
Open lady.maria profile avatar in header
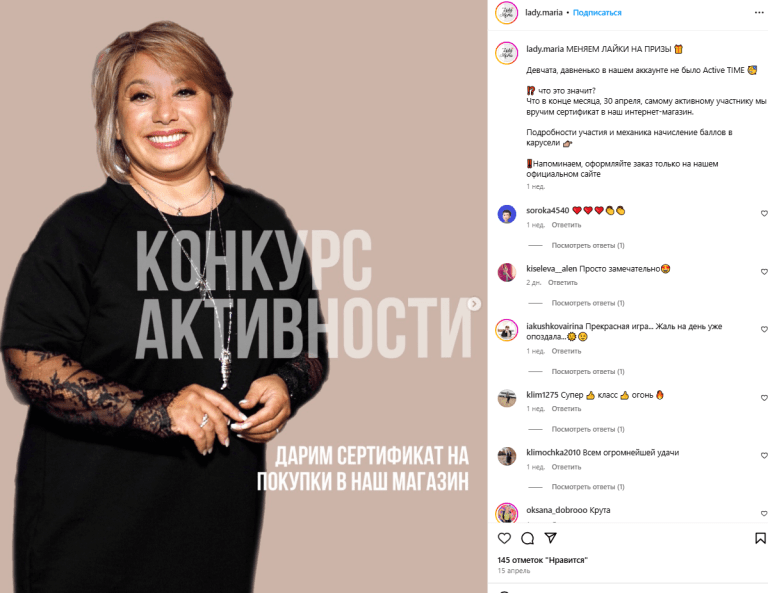[x=506, y=13]
